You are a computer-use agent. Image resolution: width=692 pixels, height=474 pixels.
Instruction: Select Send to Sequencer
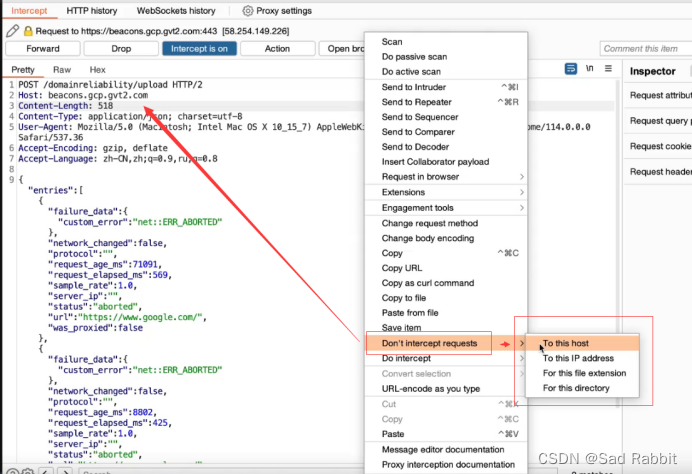[446, 117]
